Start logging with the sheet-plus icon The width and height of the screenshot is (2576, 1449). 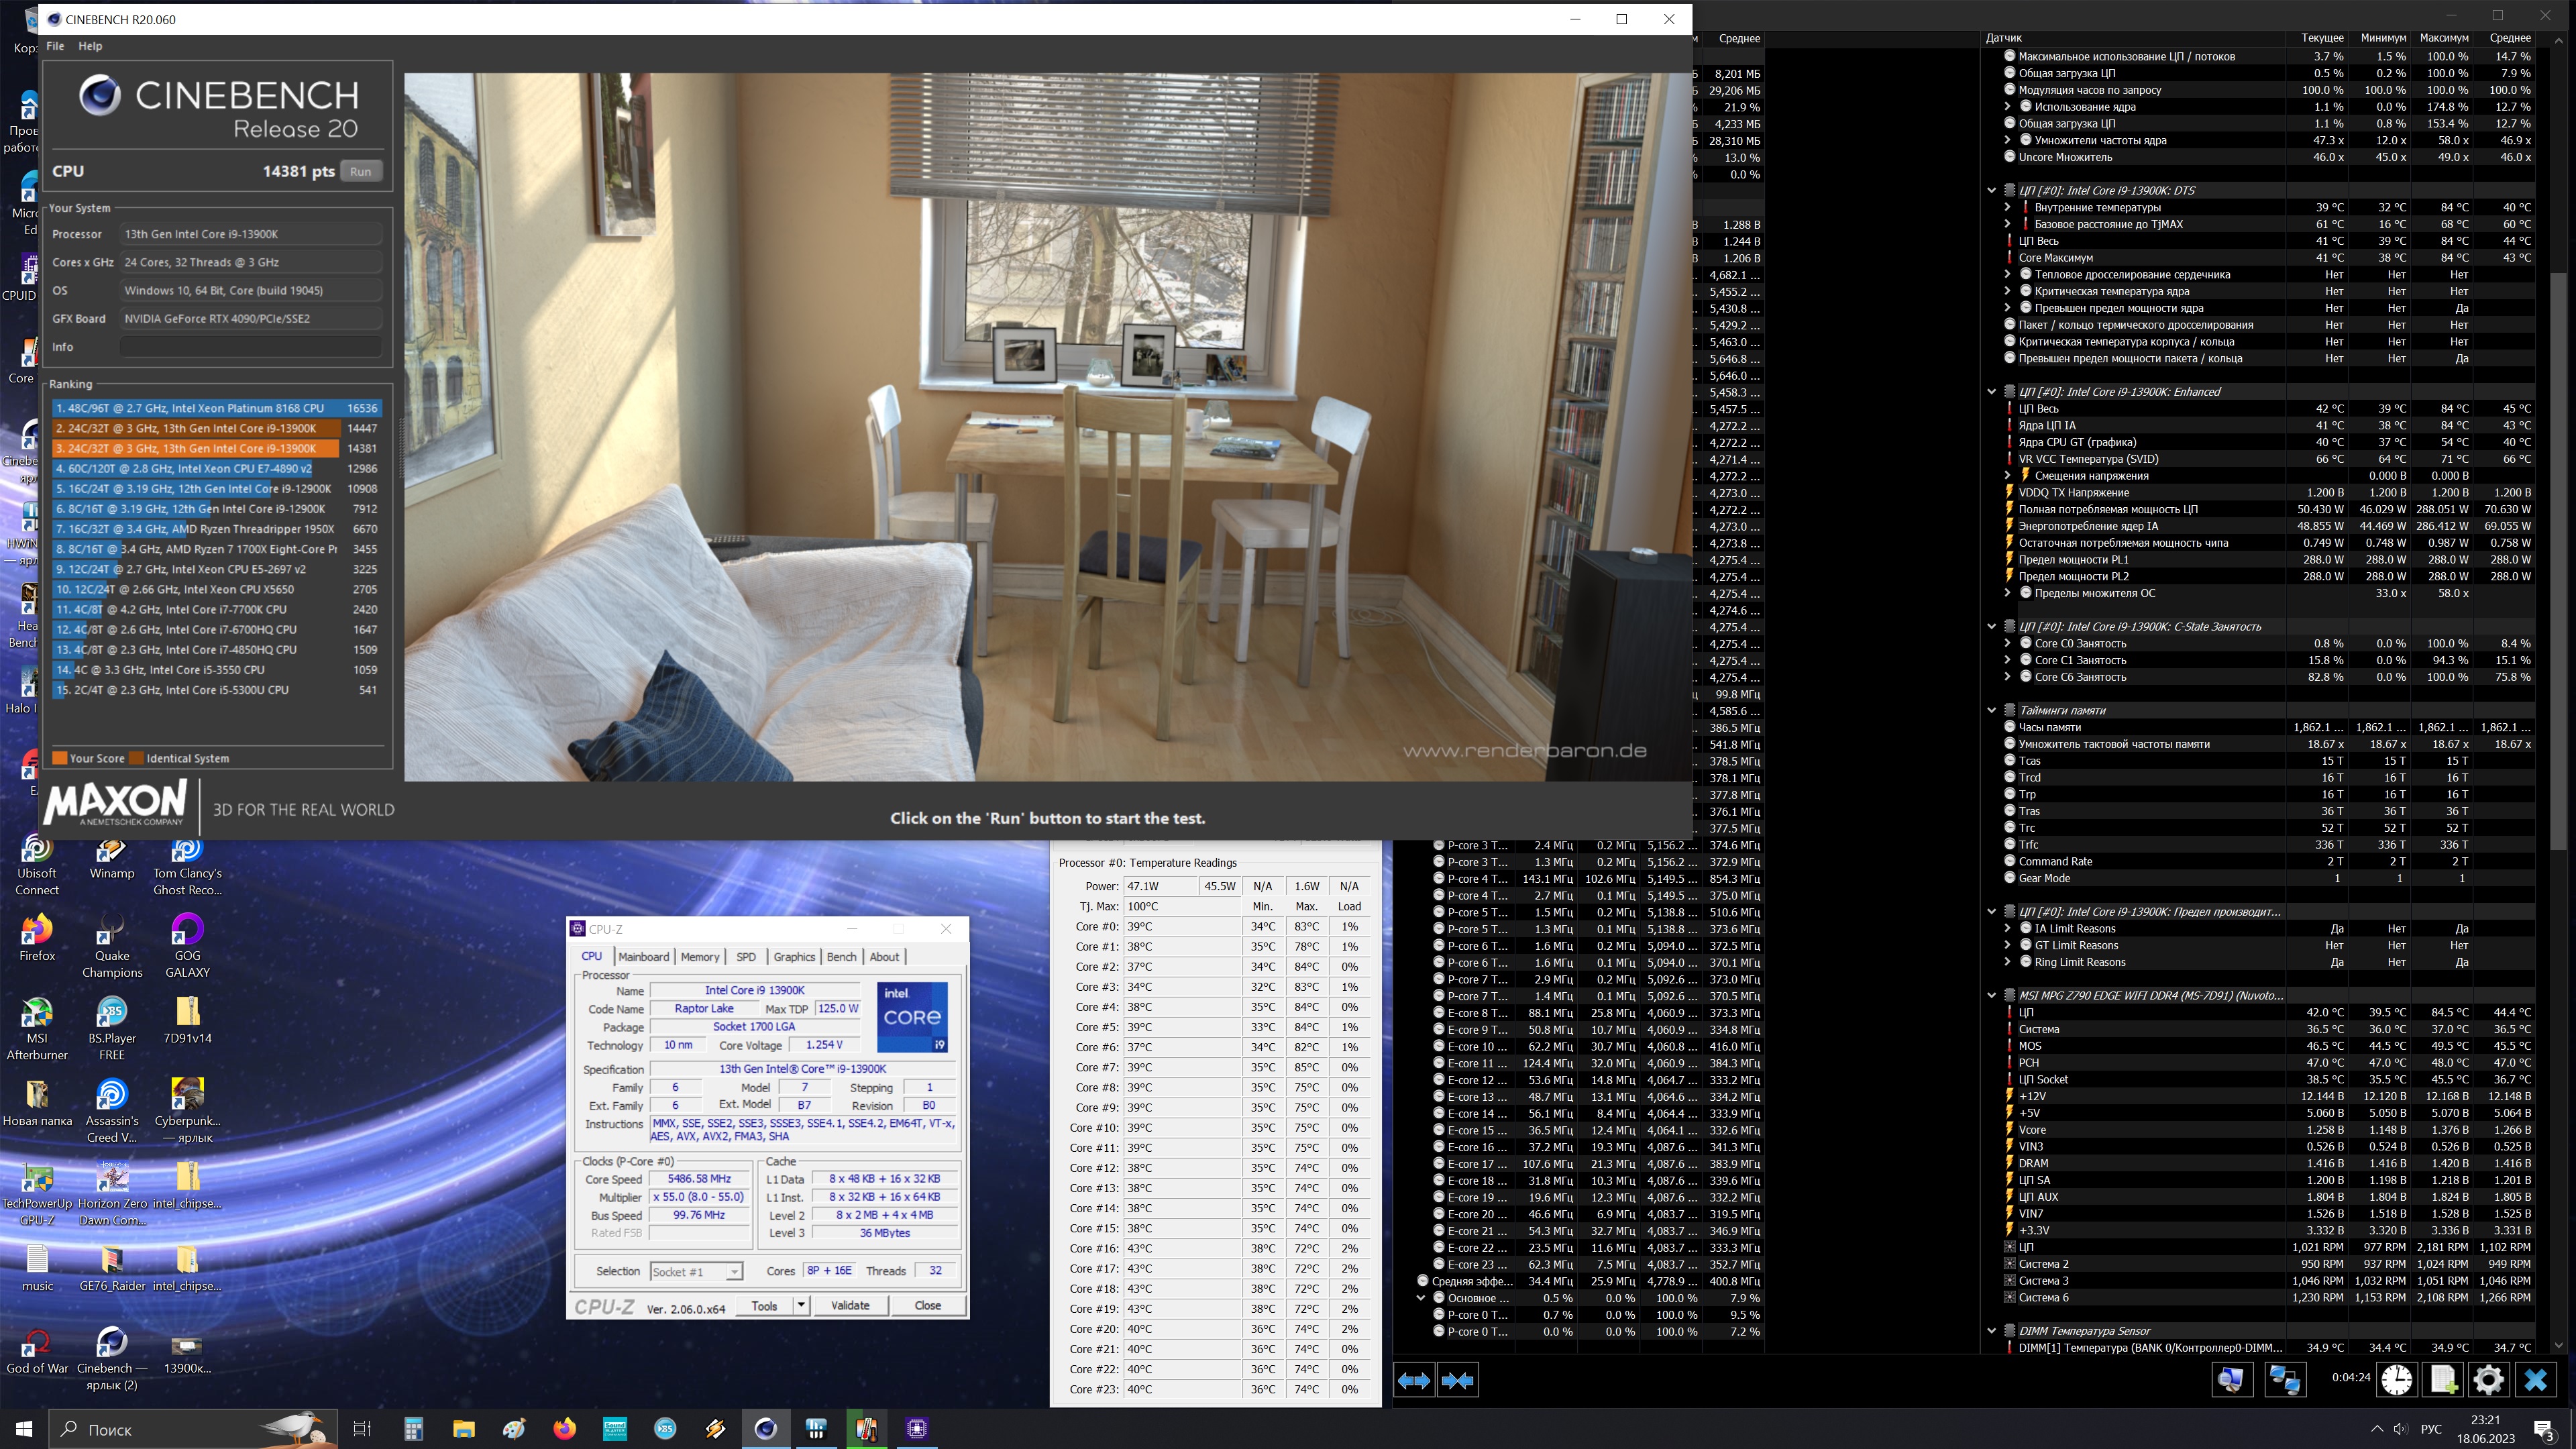tap(2442, 1380)
